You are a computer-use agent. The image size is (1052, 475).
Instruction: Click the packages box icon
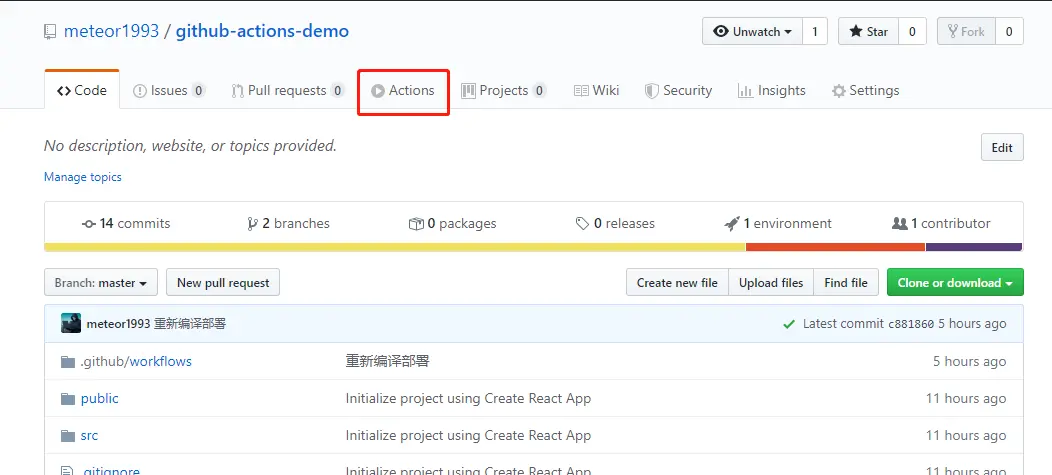point(416,224)
